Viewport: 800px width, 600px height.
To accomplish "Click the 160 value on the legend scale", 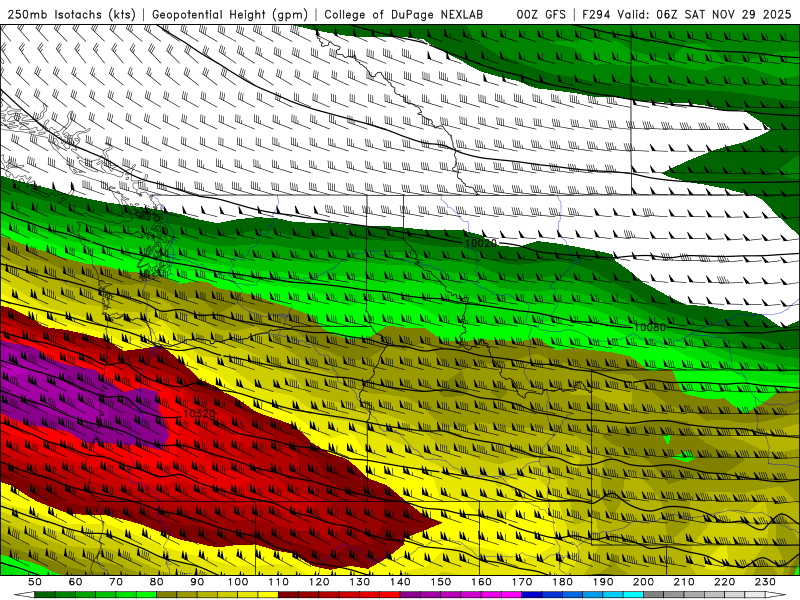I will click(x=481, y=582).
